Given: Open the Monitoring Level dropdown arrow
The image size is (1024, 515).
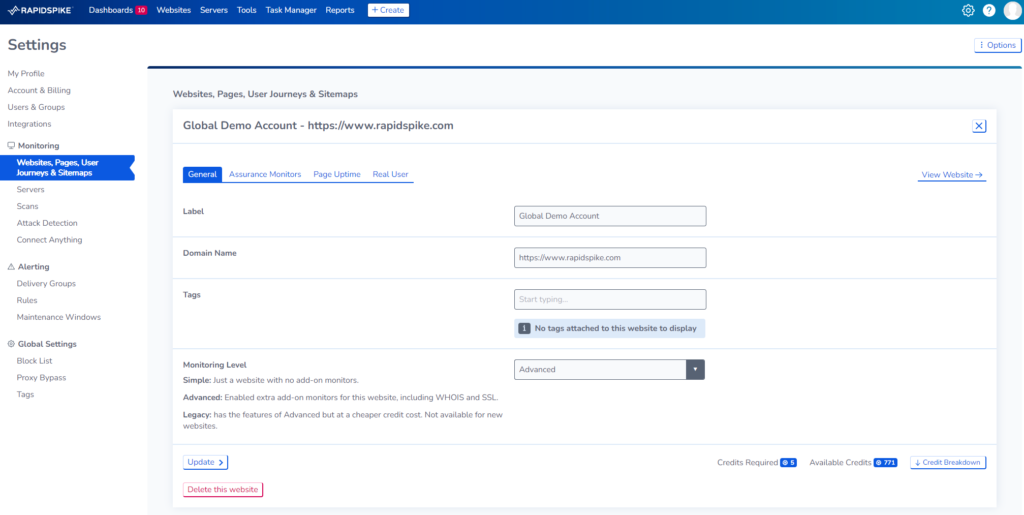Looking at the screenshot, I should (x=696, y=369).
